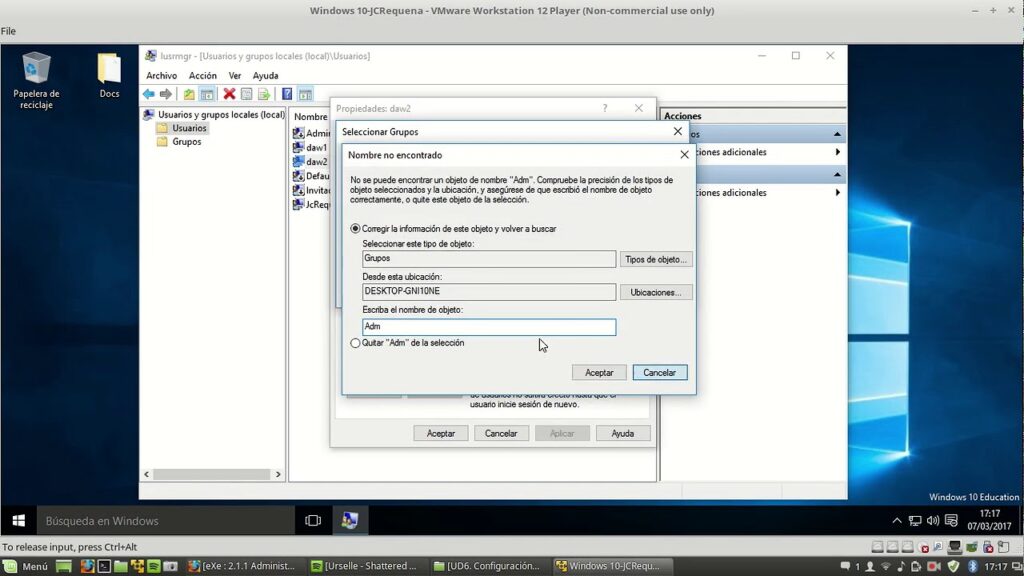1024x576 pixels.
Task: Choose 'Quitar "Adm" de la selección' option
Action: pyautogui.click(x=356, y=342)
